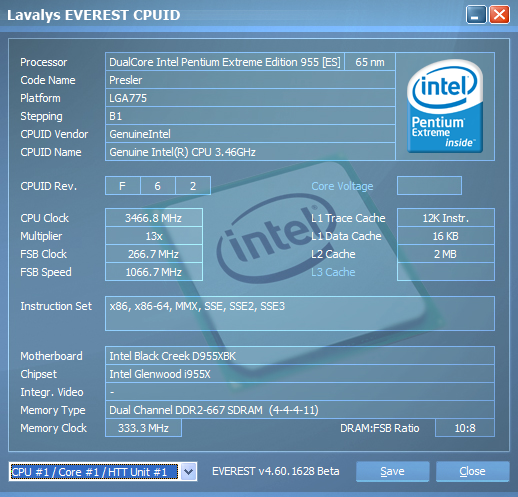Screen dimensions: 518x497
Task: Click the 13x multiplier value
Action: 154,236
